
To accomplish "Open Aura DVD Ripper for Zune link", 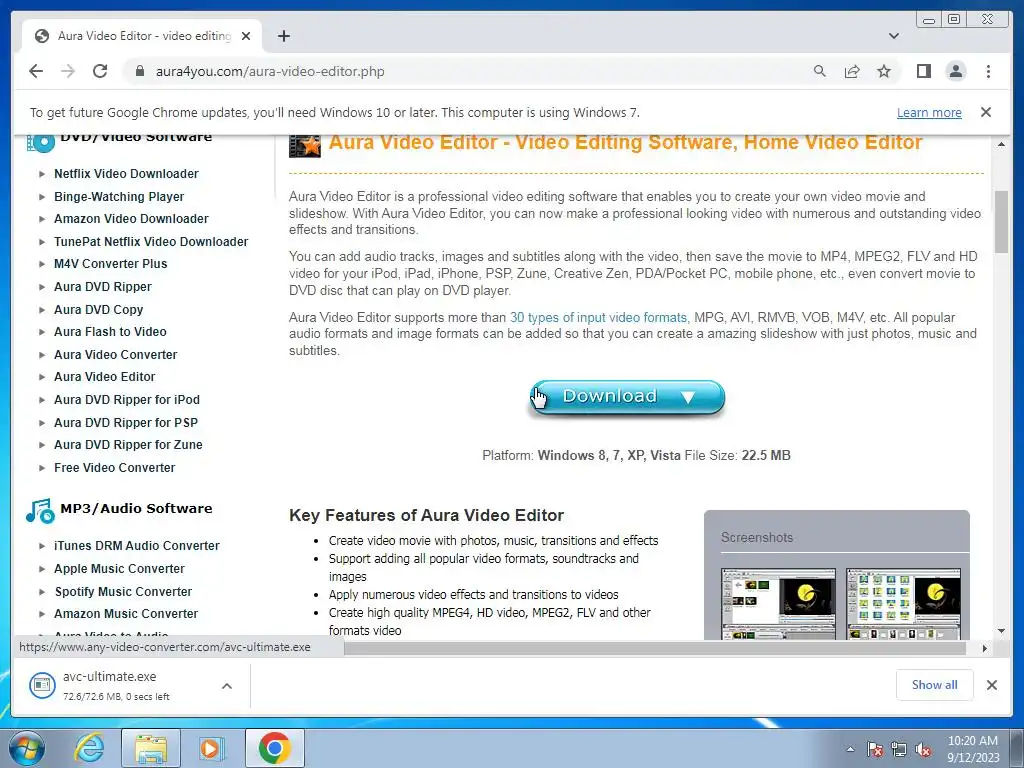I will tap(128, 445).
